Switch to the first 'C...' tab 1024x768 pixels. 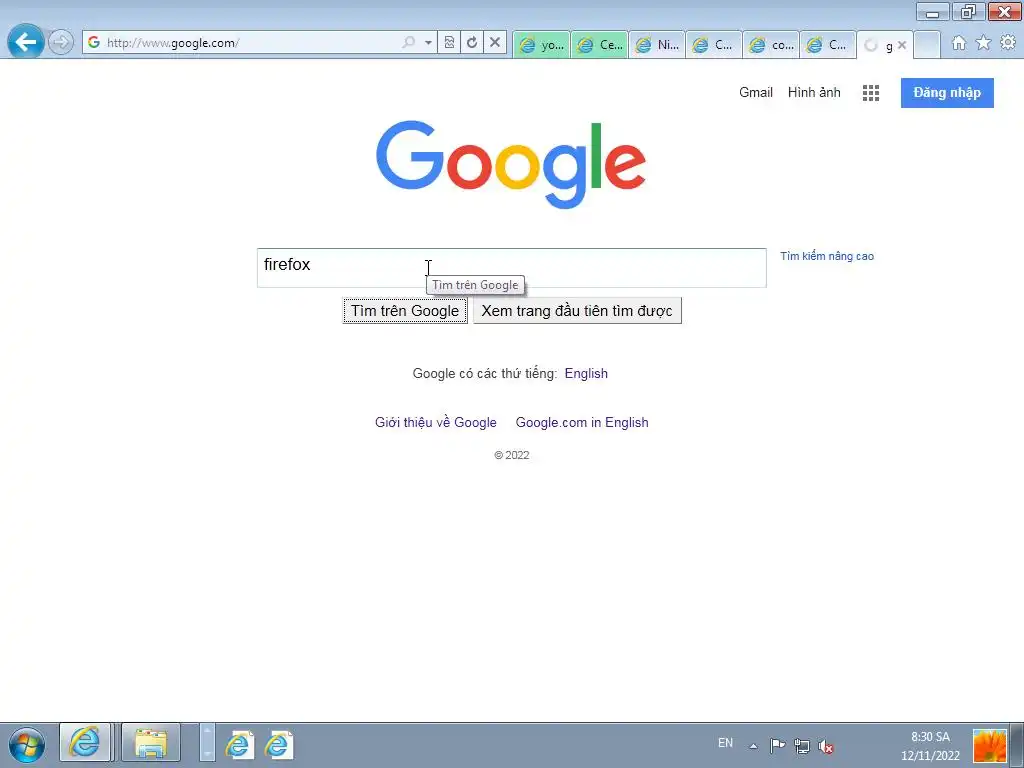point(714,44)
